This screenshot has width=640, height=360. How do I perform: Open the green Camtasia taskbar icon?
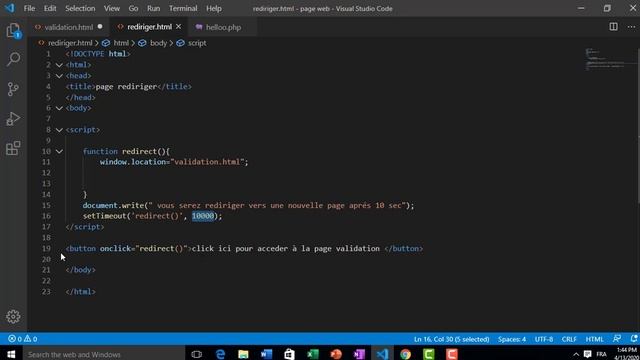click(429, 354)
